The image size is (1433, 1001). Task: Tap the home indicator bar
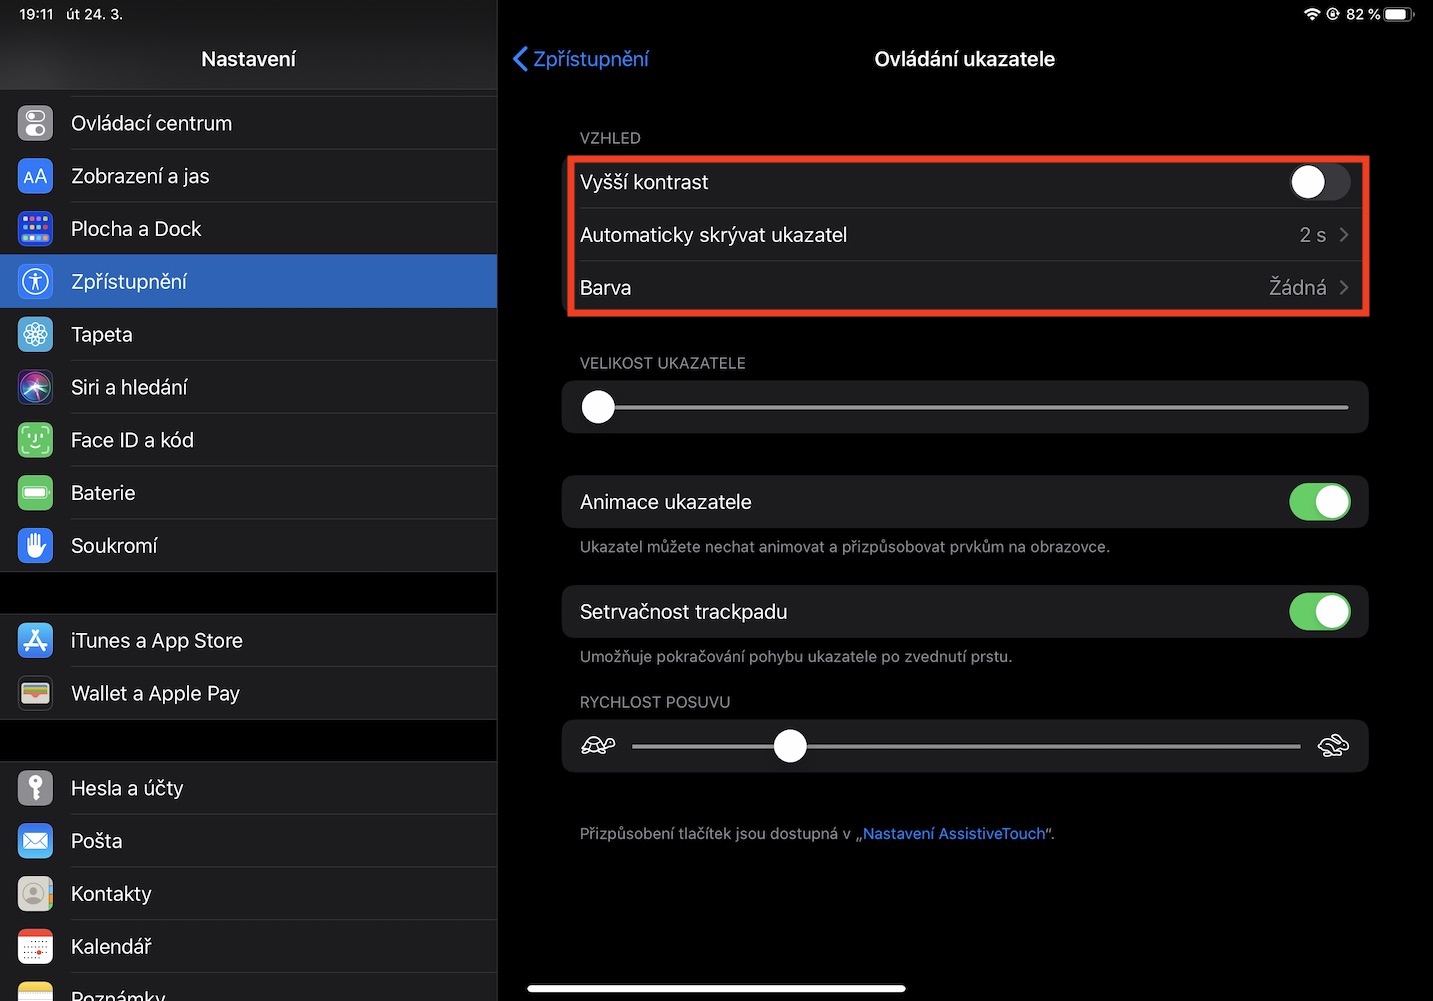point(716,989)
